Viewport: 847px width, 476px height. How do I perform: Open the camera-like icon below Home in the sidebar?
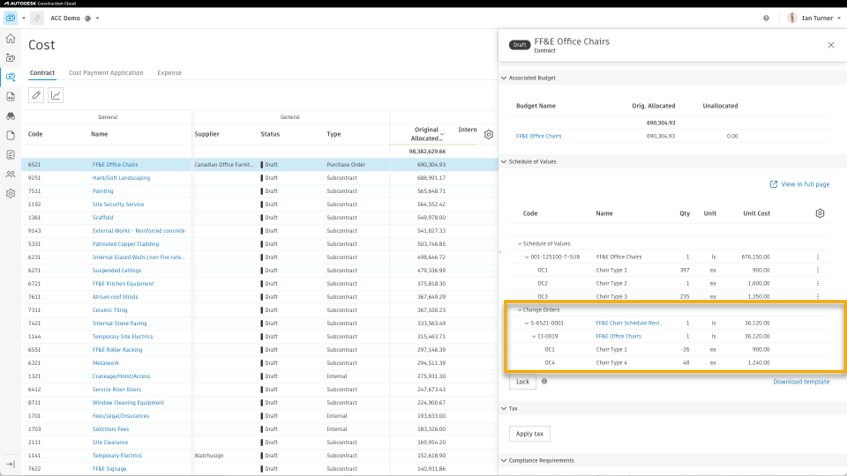[x=10, y=58]
